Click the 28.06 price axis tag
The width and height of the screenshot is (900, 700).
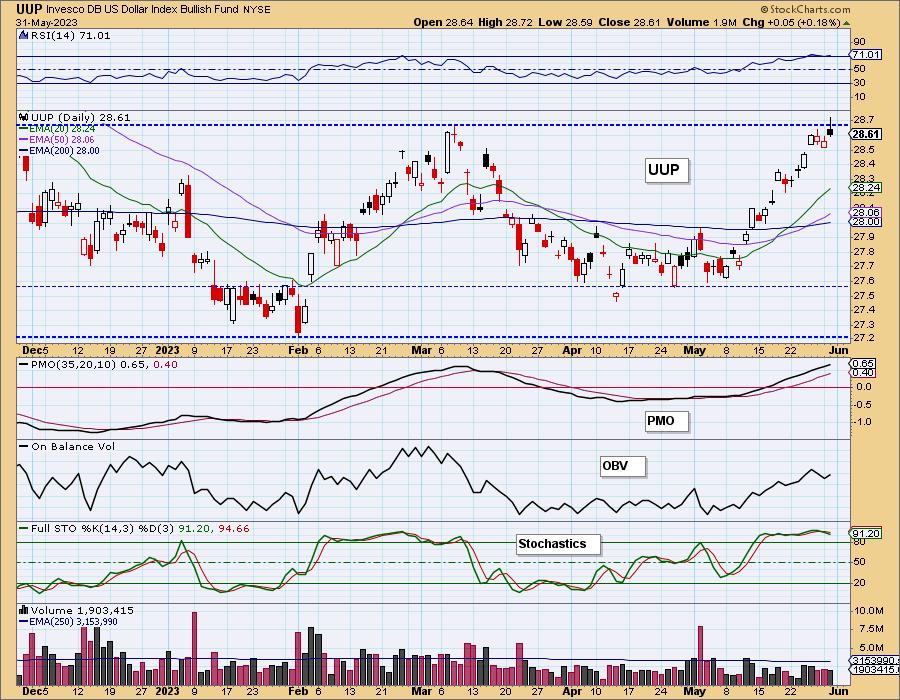click(865, 212)
